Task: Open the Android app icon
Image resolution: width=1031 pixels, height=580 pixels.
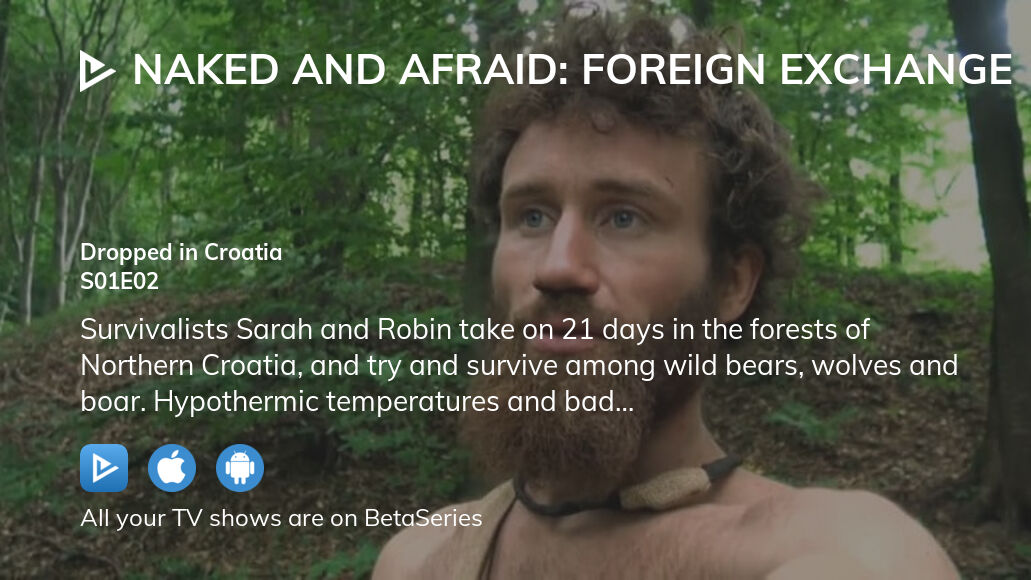Action: [x=240, y=468]
